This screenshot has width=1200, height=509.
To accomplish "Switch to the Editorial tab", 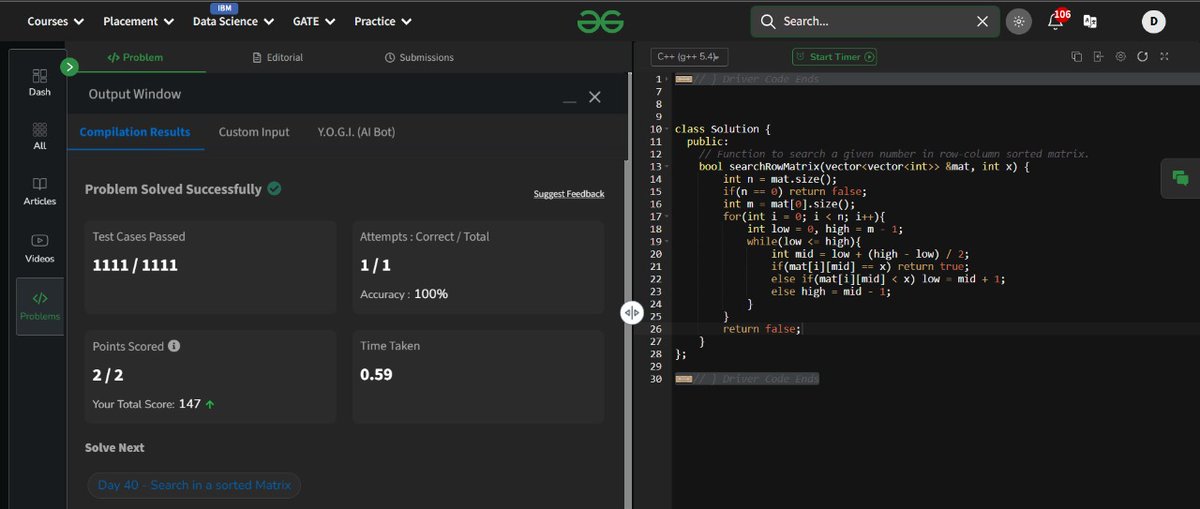I will [x=278, y=58].
